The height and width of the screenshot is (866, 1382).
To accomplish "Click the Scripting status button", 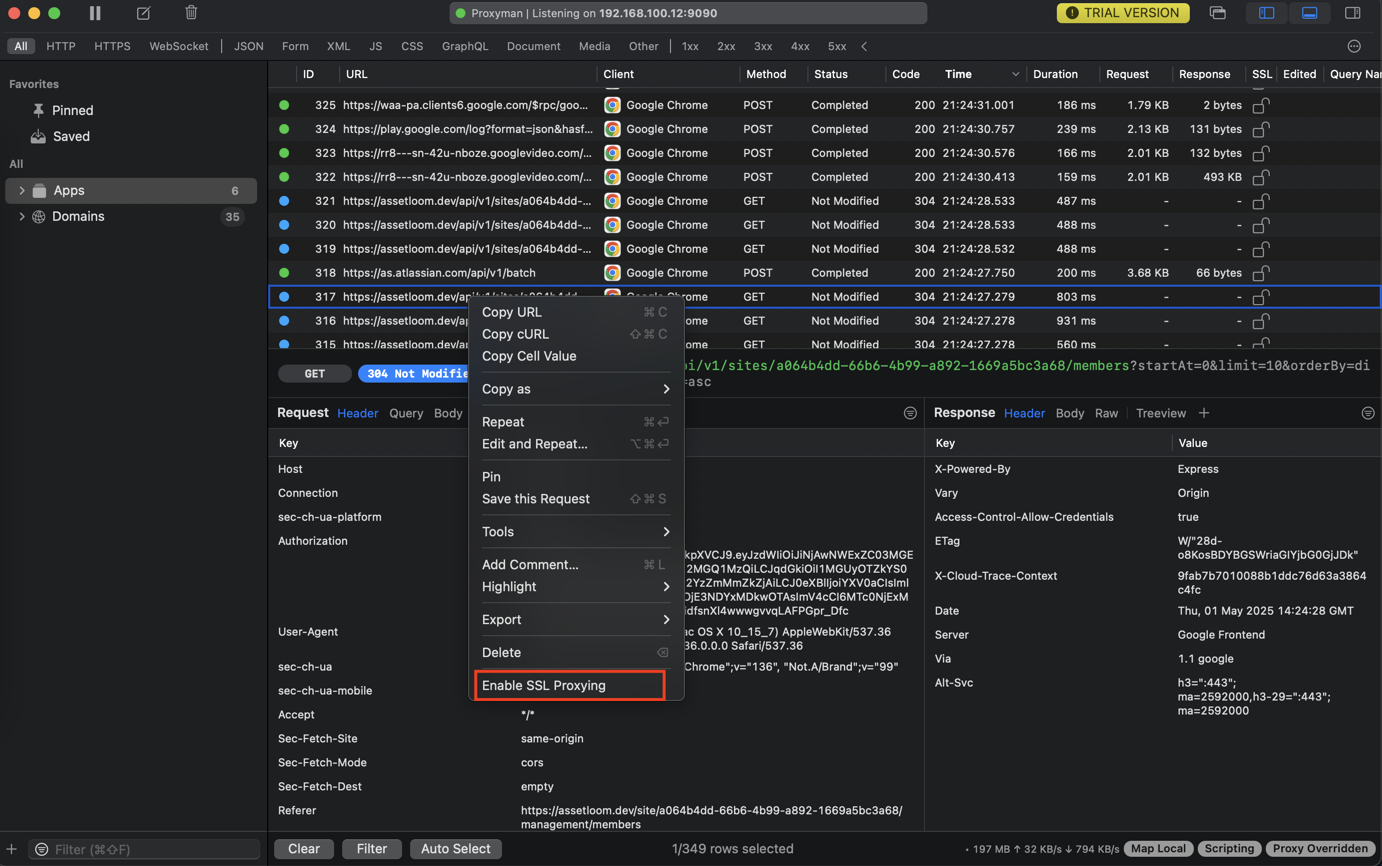I will click(1229, 849).
